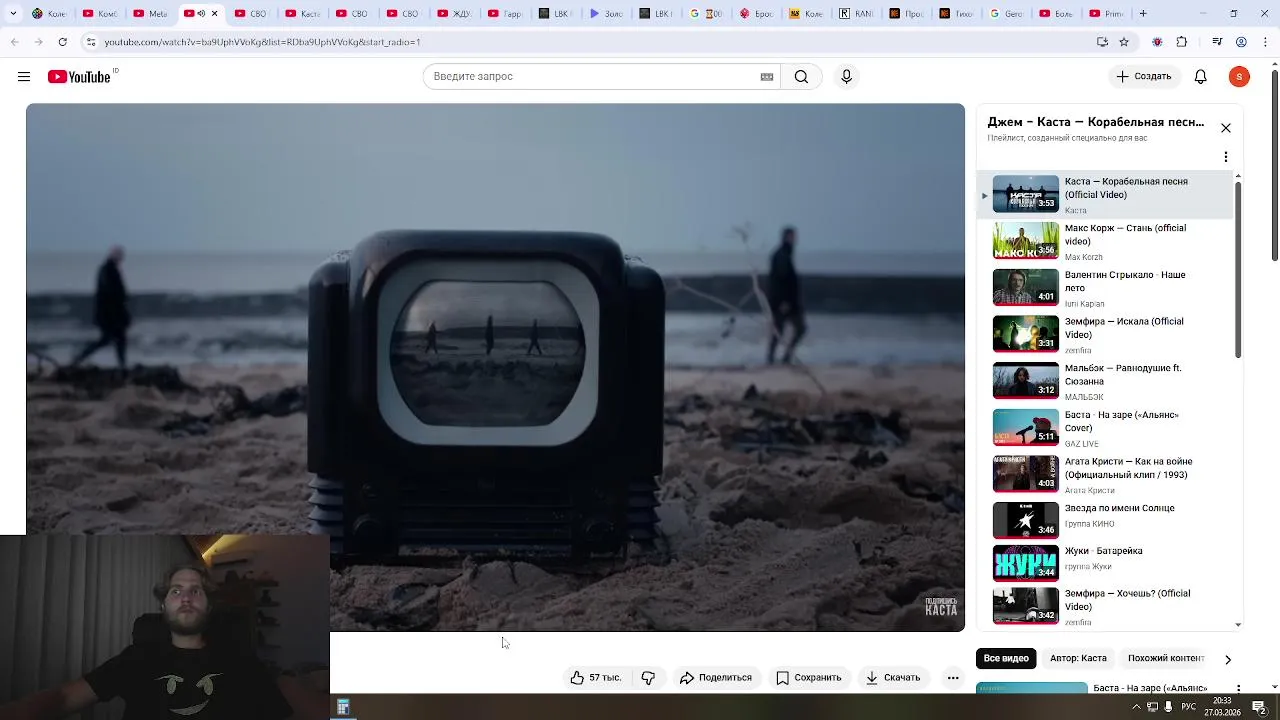Click 'Сохранить' to save the video
The image size is (1280, 720).
tap(808, 678)
